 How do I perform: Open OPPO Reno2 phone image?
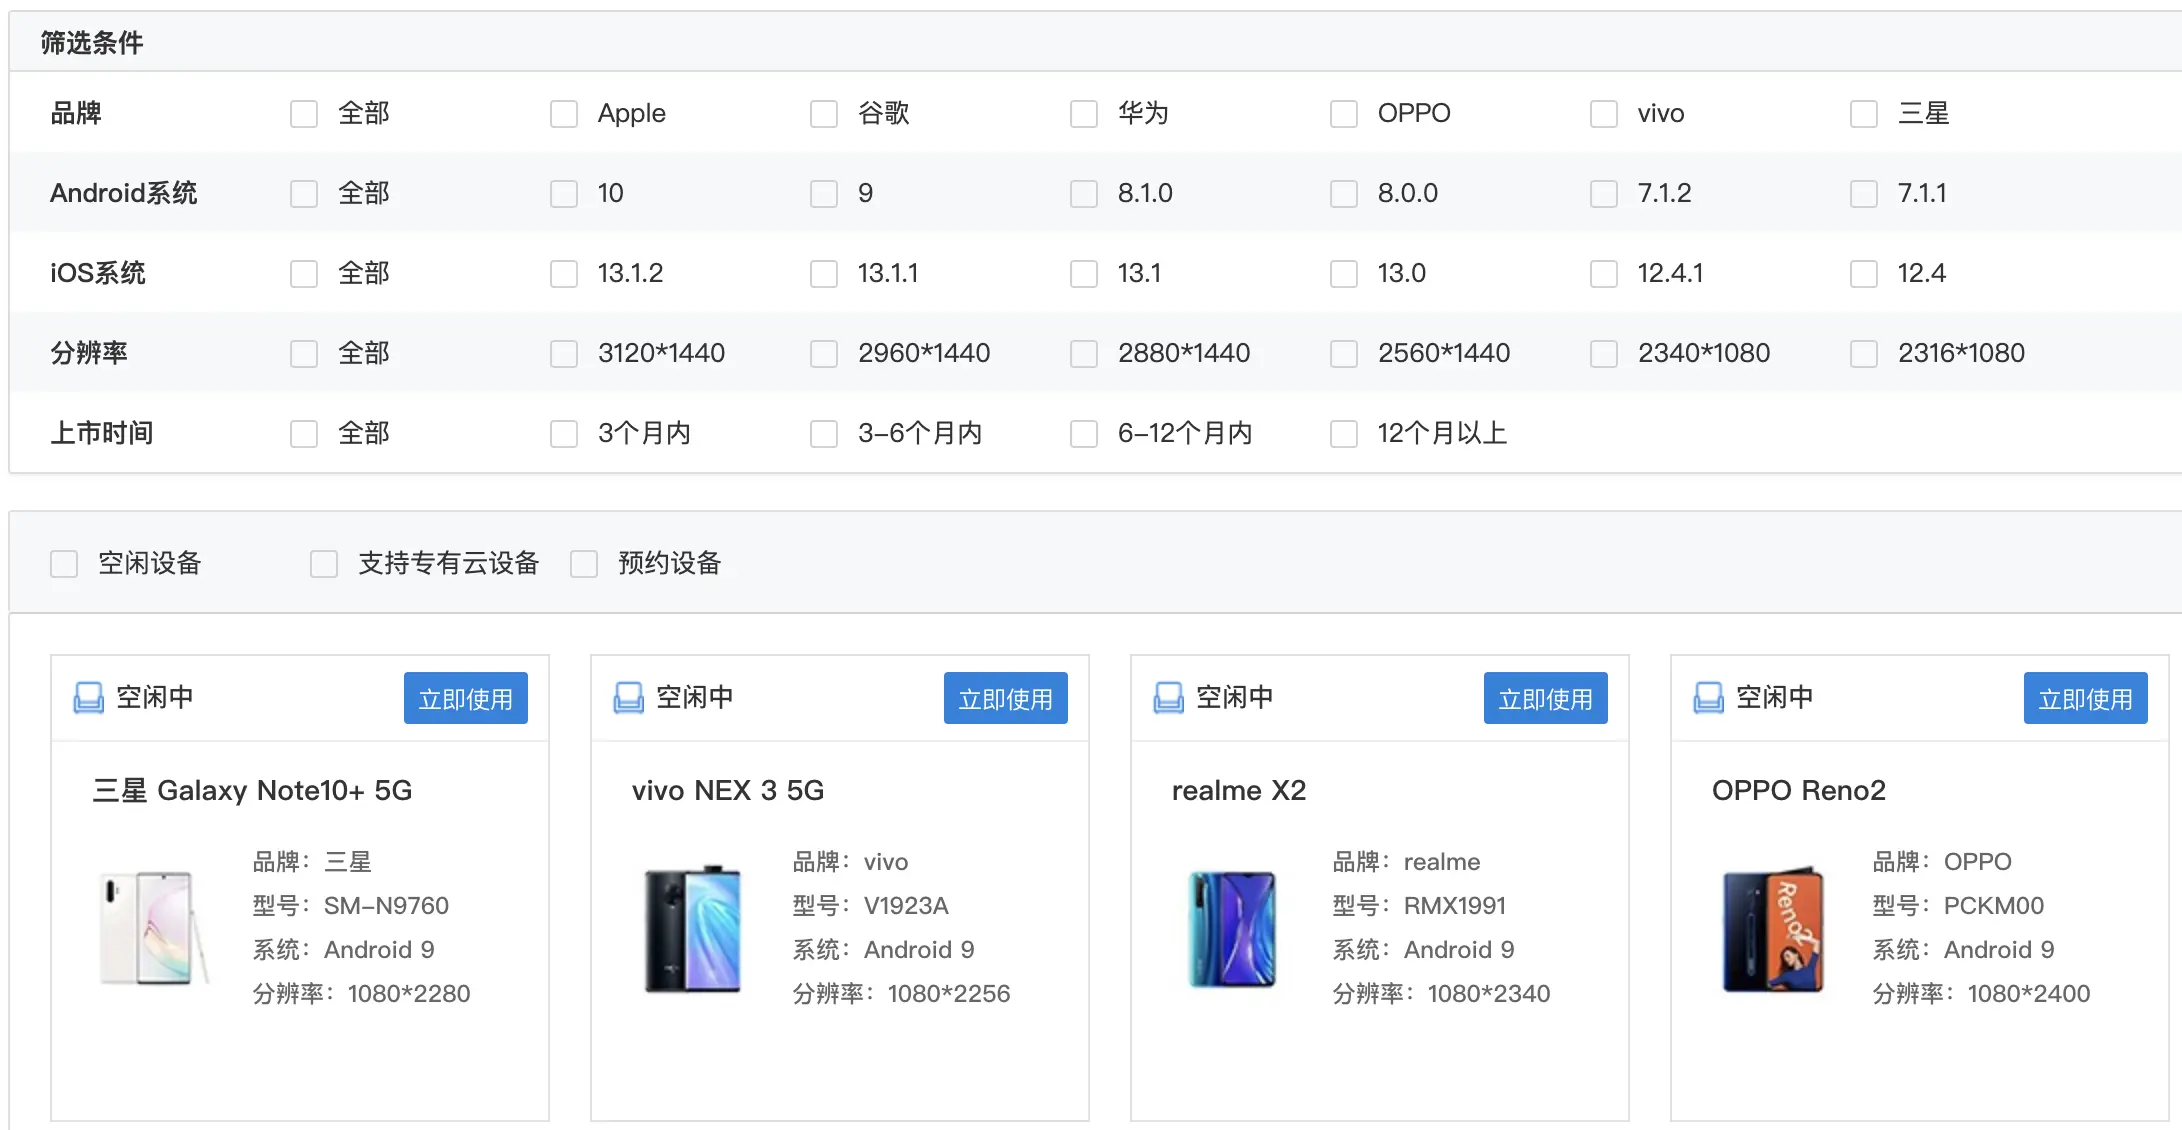coord(1772,928)
